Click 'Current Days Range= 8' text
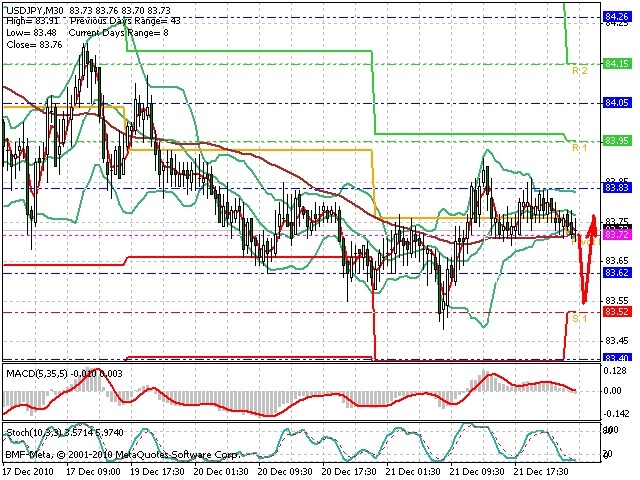 (118, 33)
